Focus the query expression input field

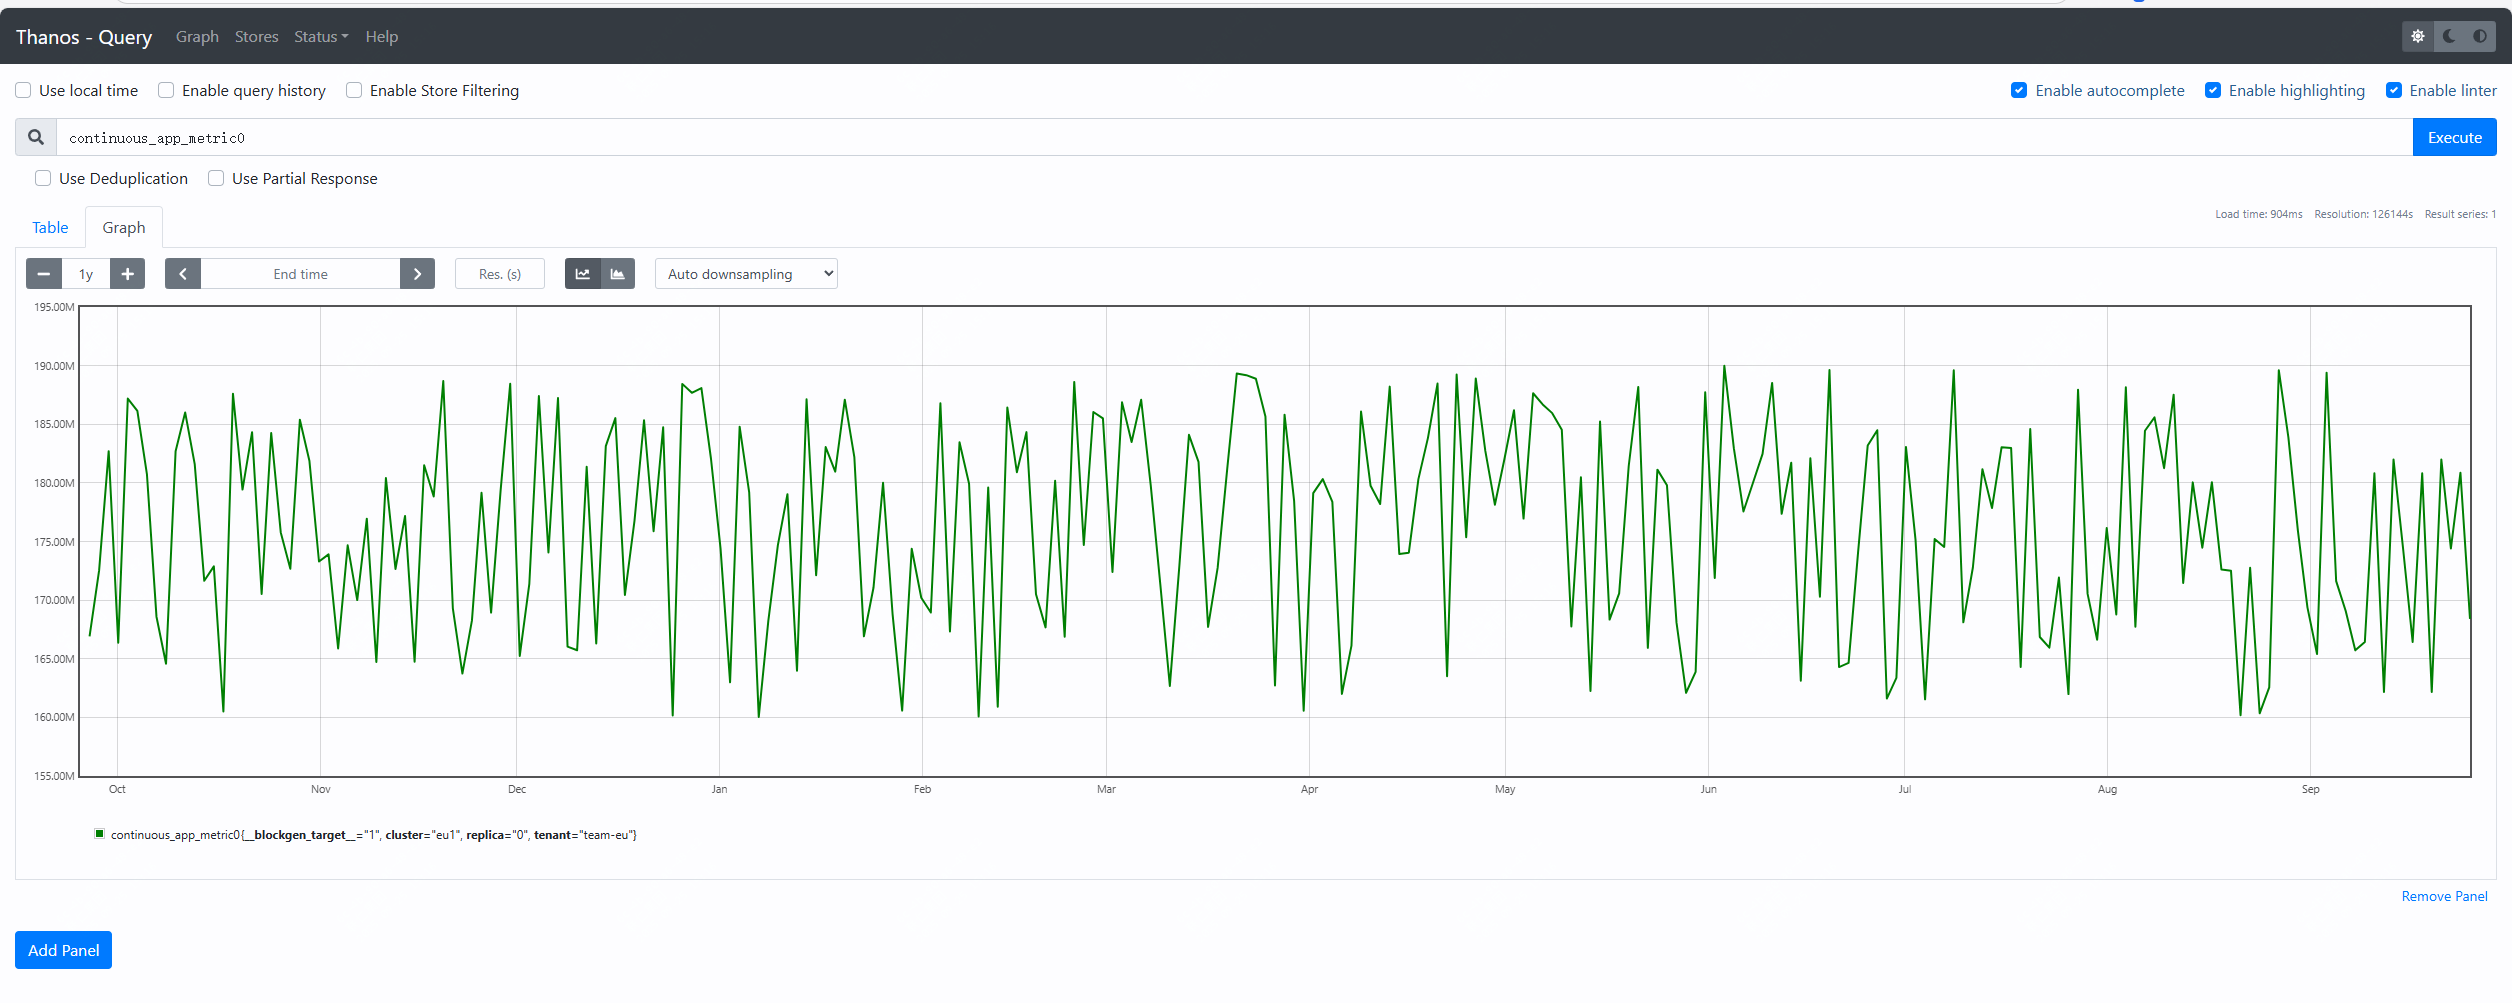pyautogui.click(x=1235, y=137)
